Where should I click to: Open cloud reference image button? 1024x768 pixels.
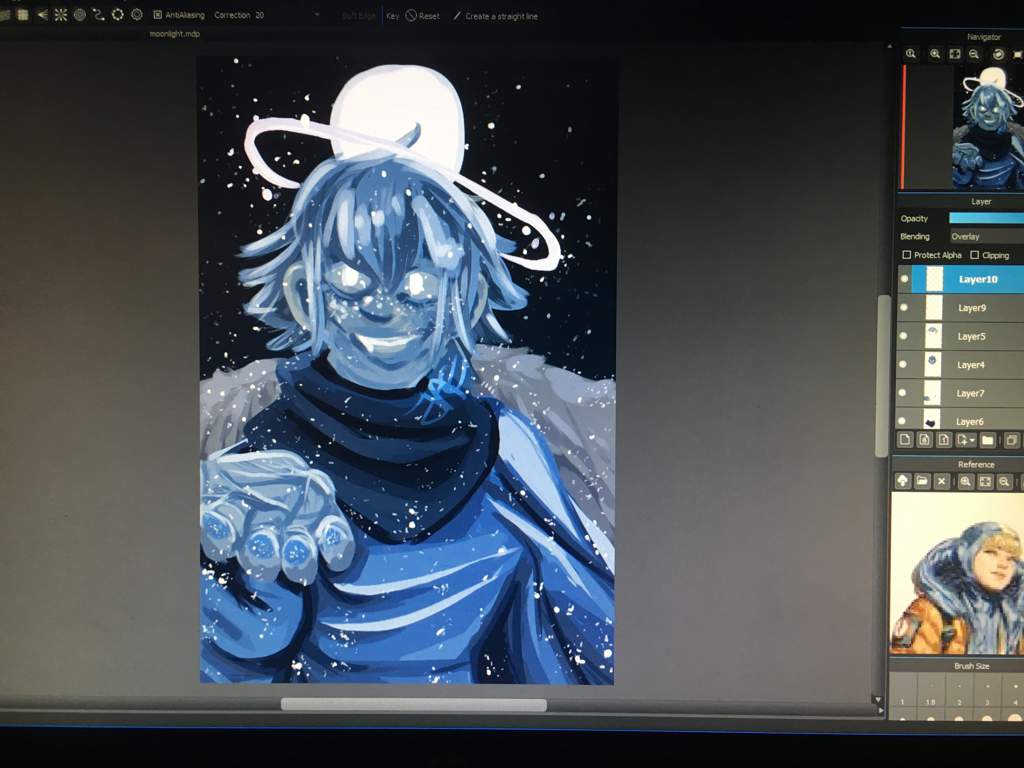[x=903, y=482]
